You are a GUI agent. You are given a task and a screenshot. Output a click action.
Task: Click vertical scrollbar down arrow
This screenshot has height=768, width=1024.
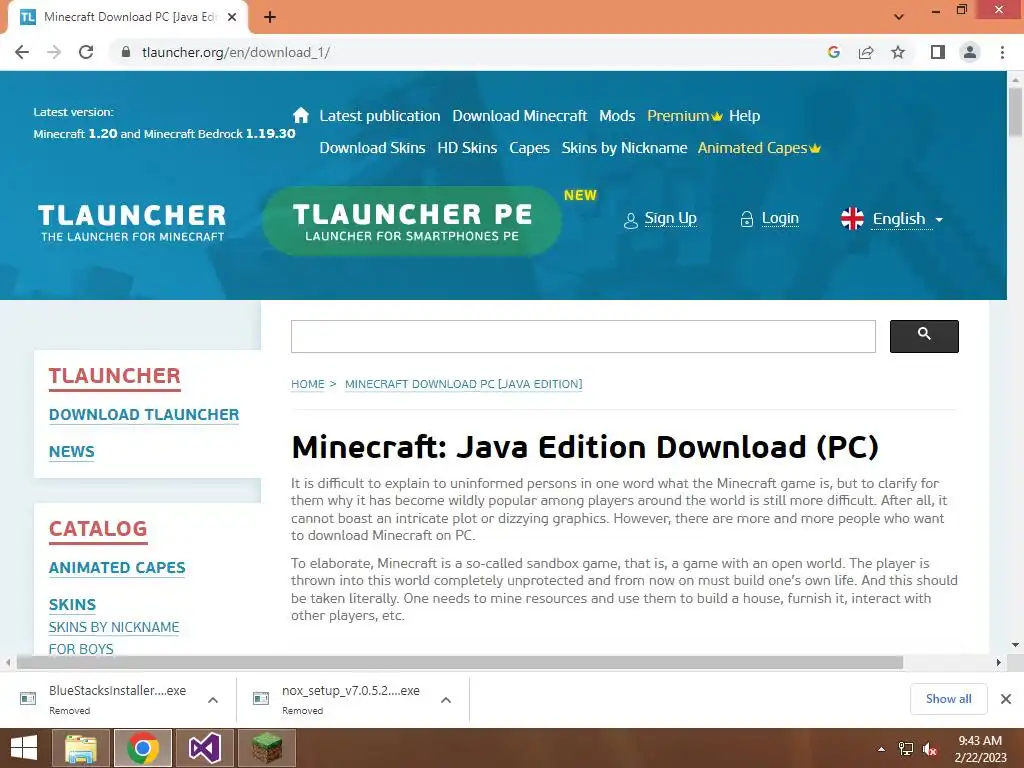coord(1015,645)
